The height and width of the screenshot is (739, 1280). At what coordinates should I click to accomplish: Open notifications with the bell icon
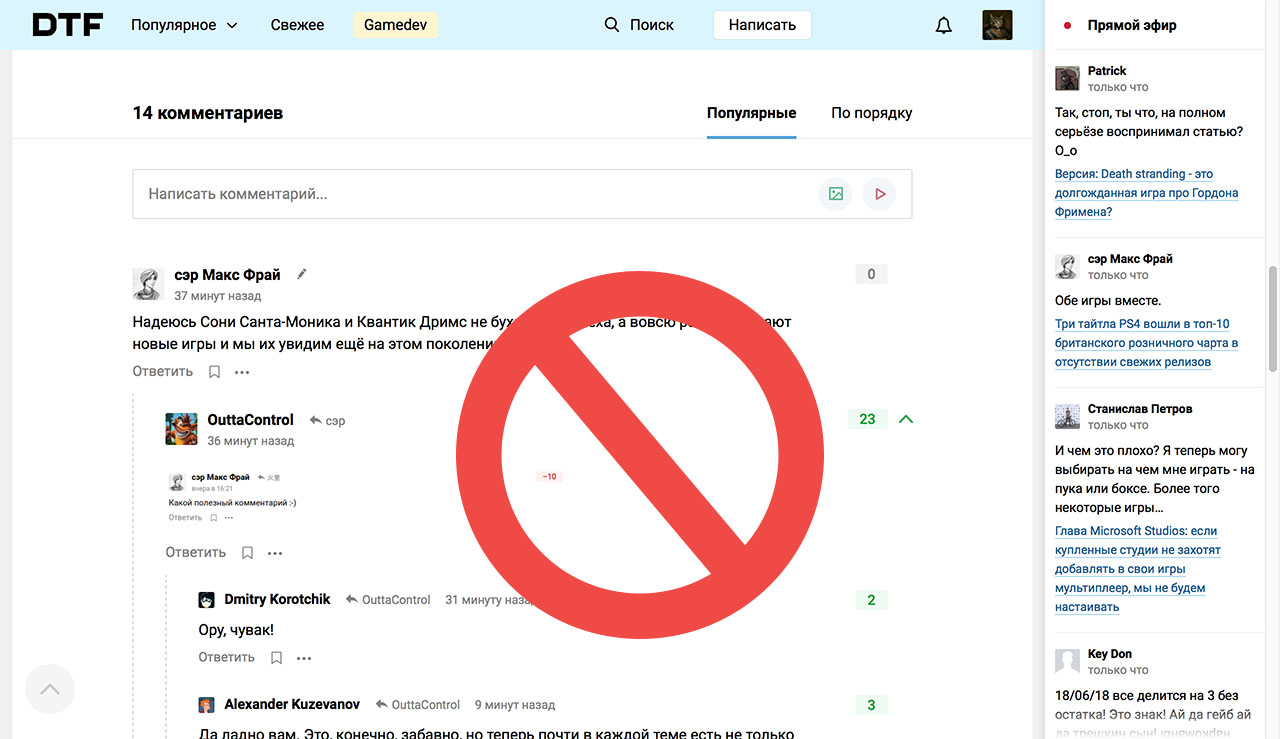click(x=942, y=25)
